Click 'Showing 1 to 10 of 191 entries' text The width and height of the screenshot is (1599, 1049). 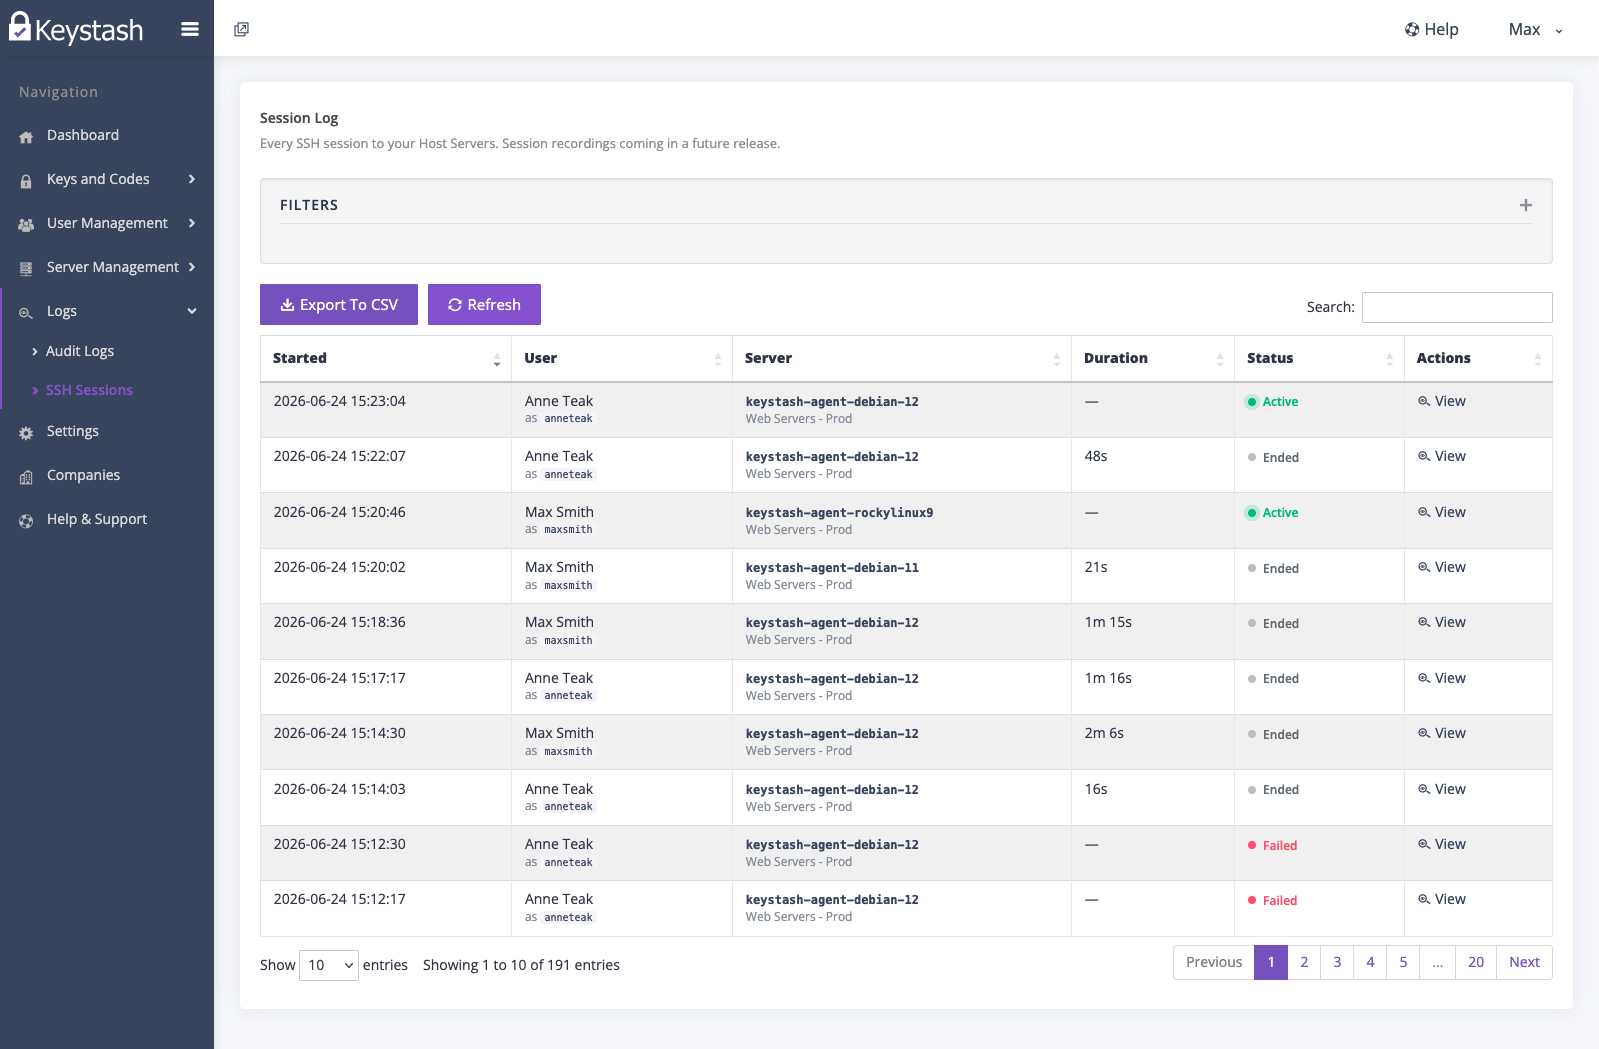click(x=521, y=965)
